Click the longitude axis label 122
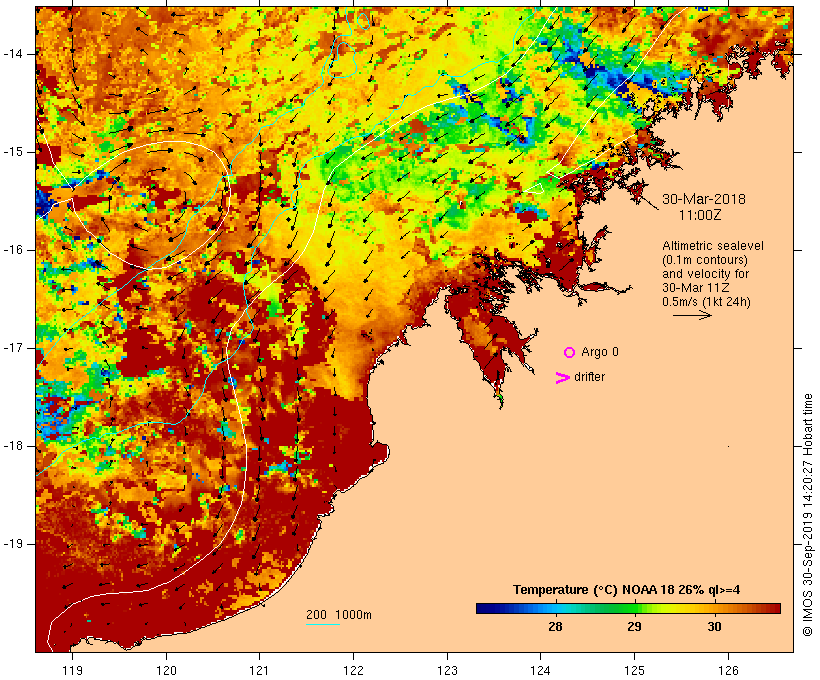Screen dimensions: 820x680 353,670
